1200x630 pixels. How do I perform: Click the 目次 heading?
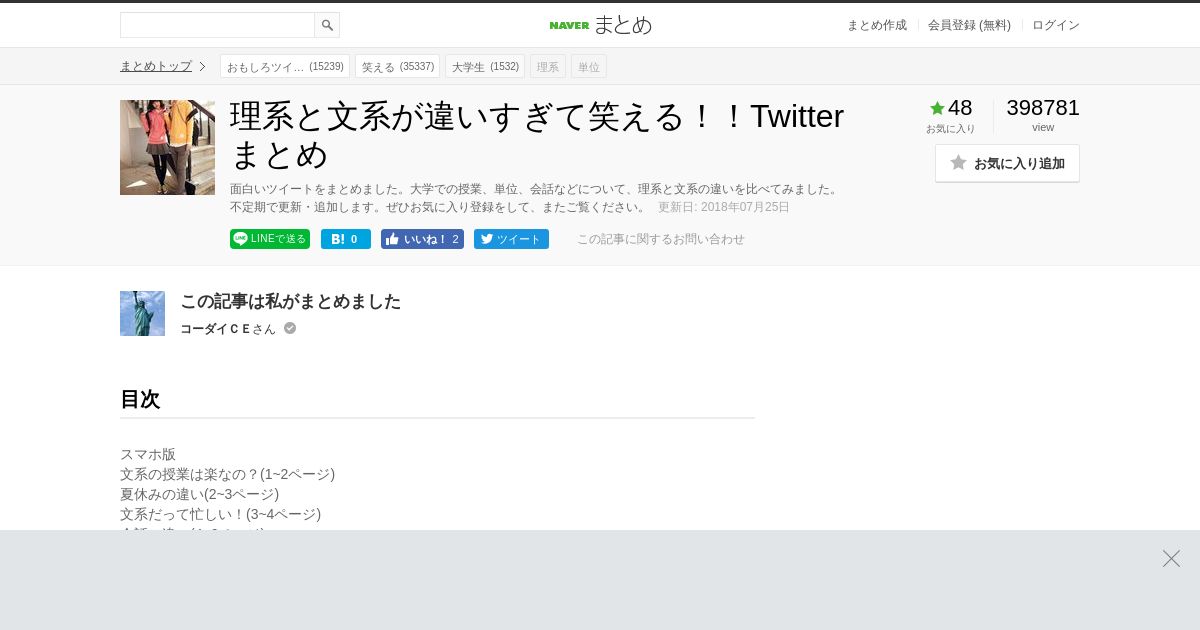point(140,399)
